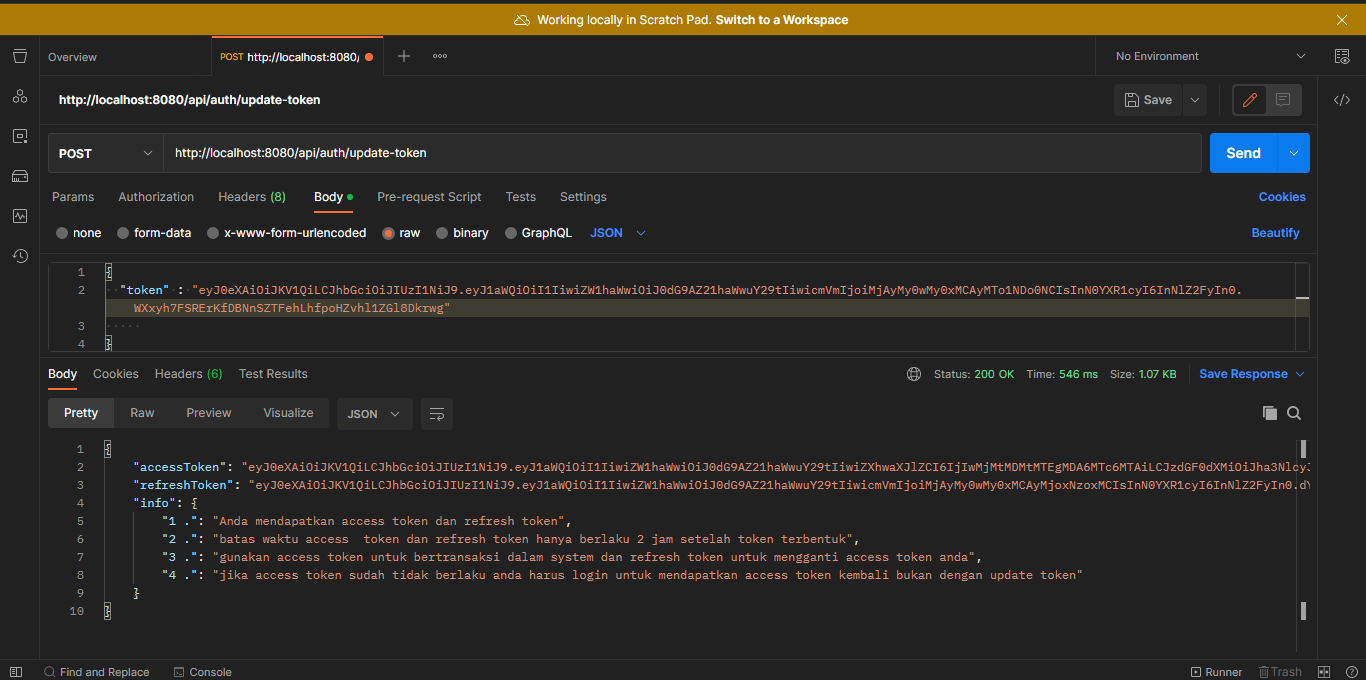Open the Cookies link
The width and height of the screenshot is (1366, 680).
tap(1282, 197)
